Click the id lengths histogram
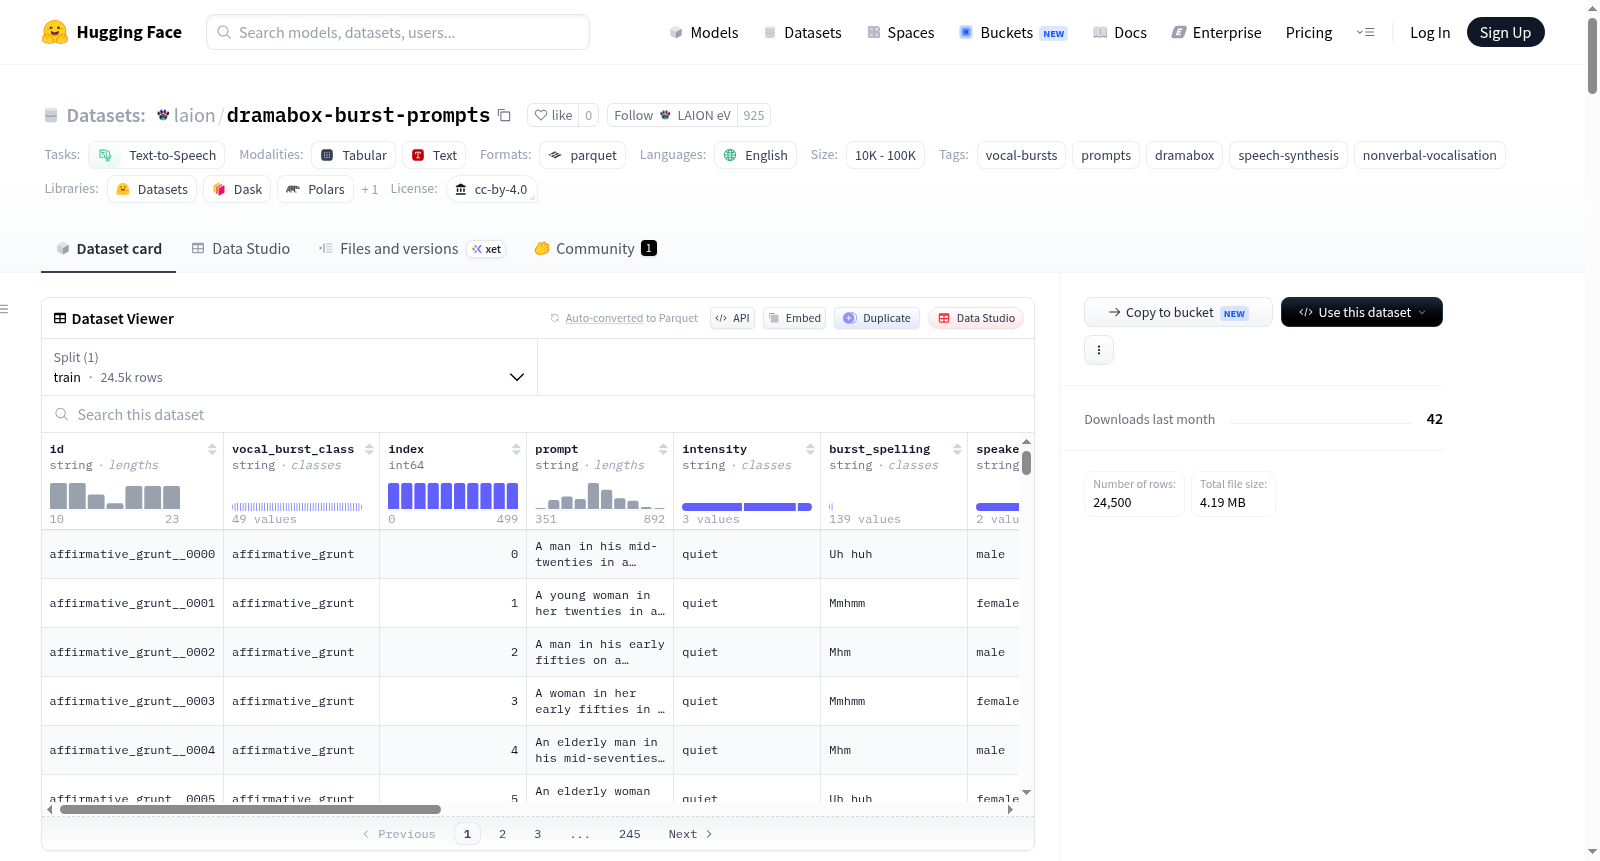 click(x=115, y=496)
